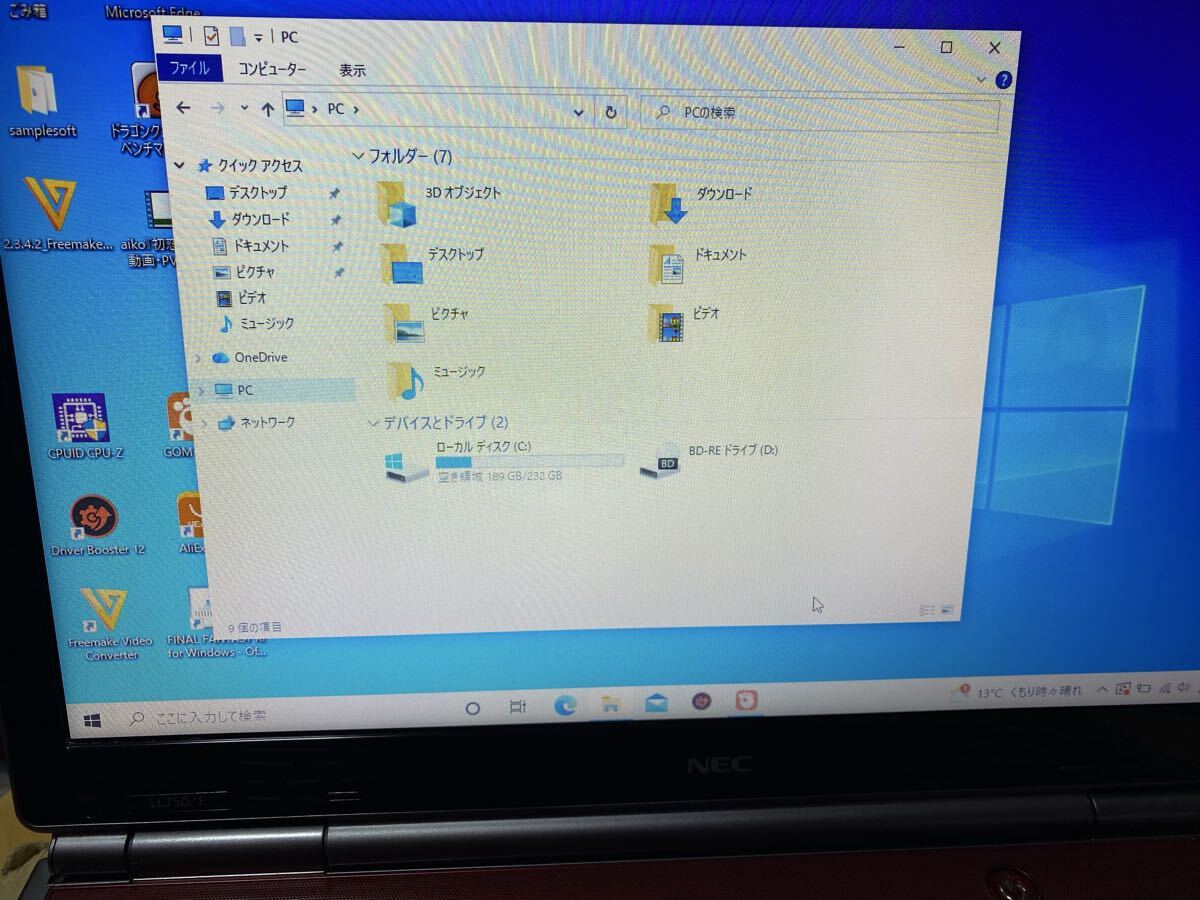Open Task View on the taskbar

point(518,707)
